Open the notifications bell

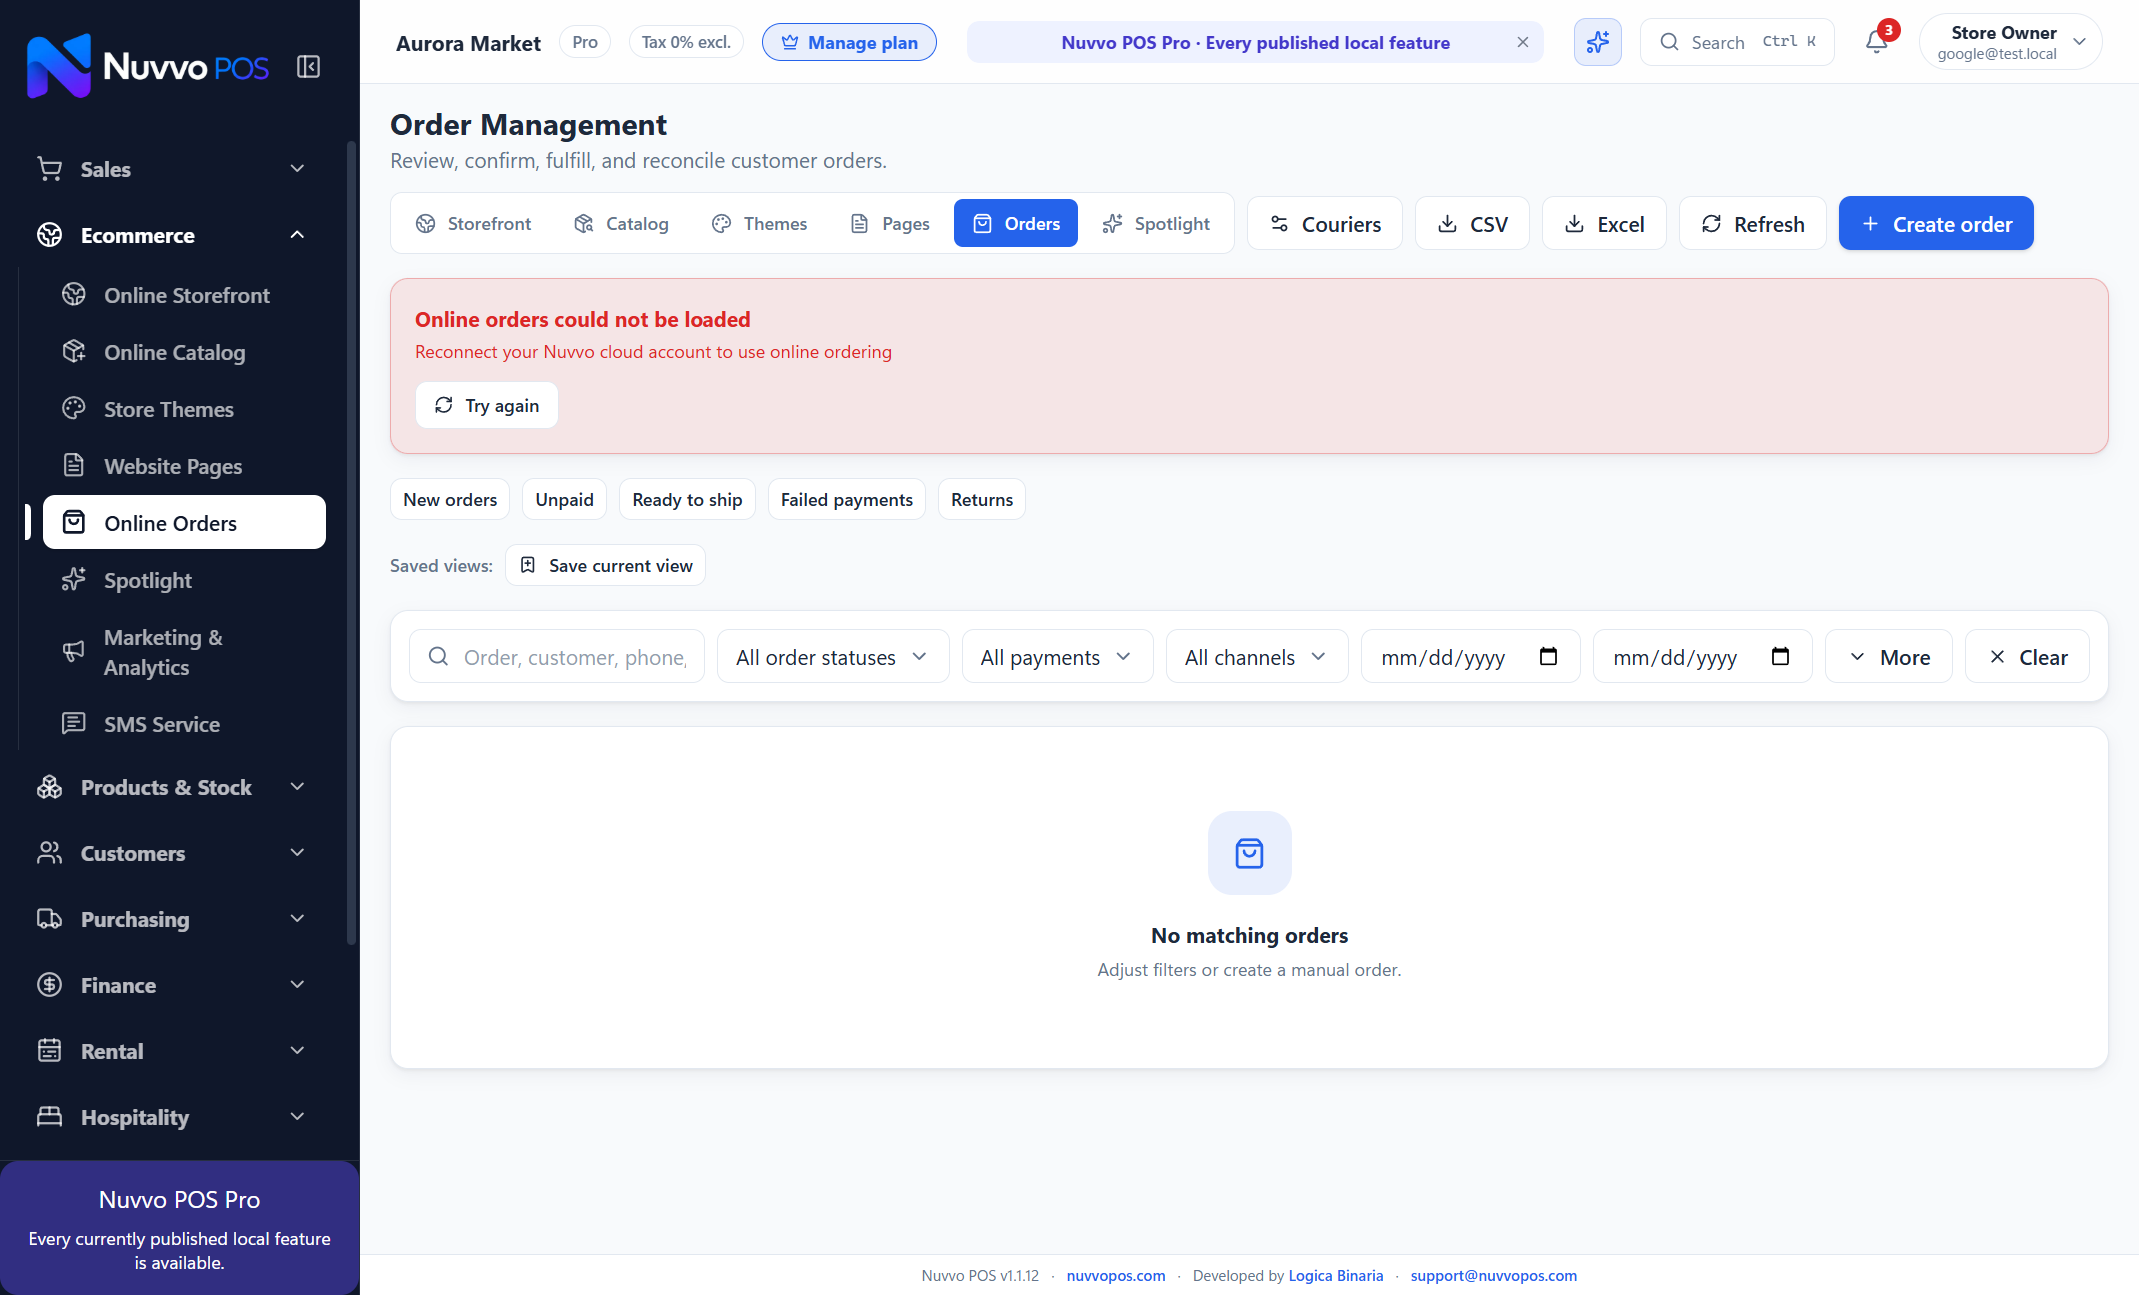click(x=1877, y=42)
